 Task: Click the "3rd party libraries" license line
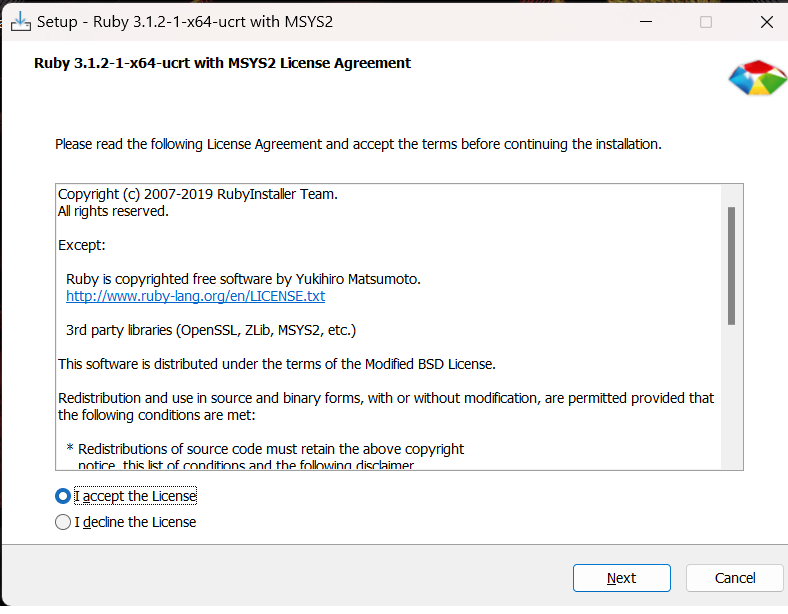pyautogui.click(x=211, y=329)
